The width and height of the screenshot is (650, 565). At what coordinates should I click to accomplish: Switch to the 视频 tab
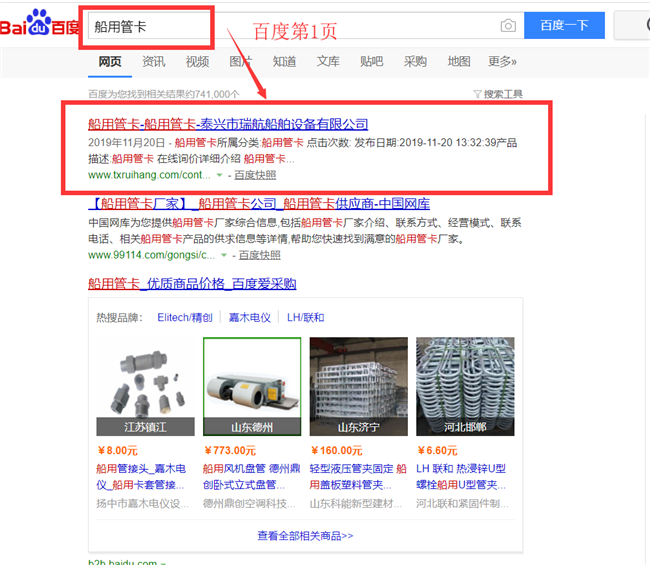(x=197, y=62)
